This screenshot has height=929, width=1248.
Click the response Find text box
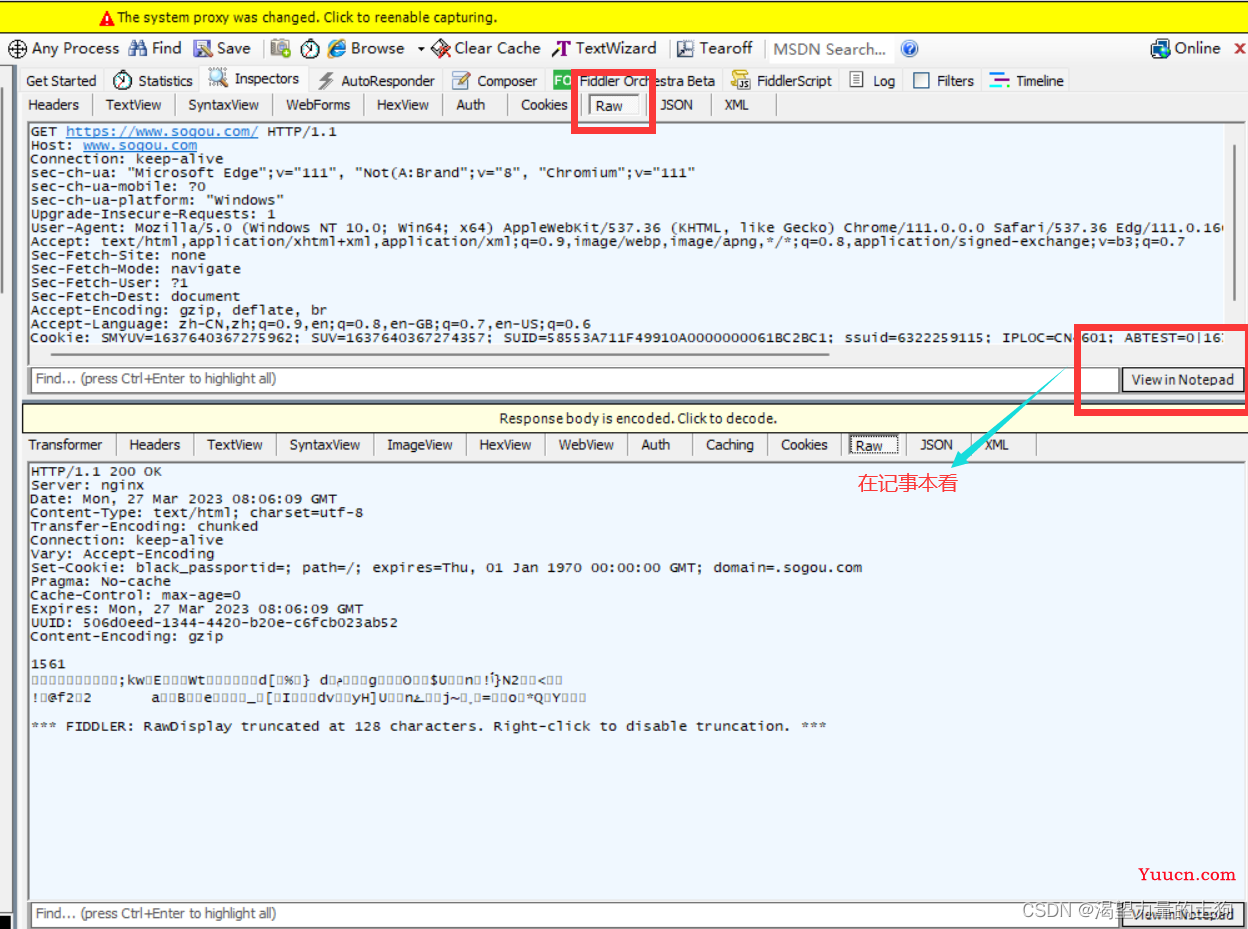[573, 913]
